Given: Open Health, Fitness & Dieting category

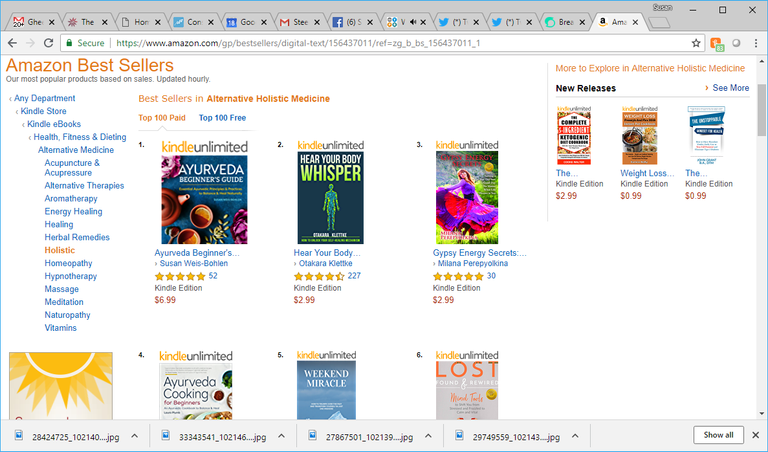Looking at the screenshot, I should [x=80, y=137].
